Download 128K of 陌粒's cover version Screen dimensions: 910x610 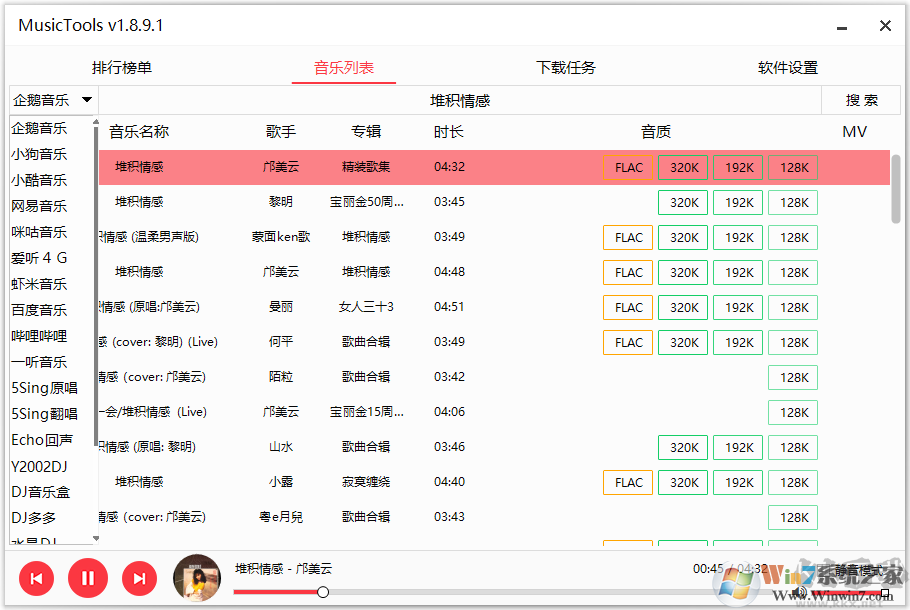(792, 377)
